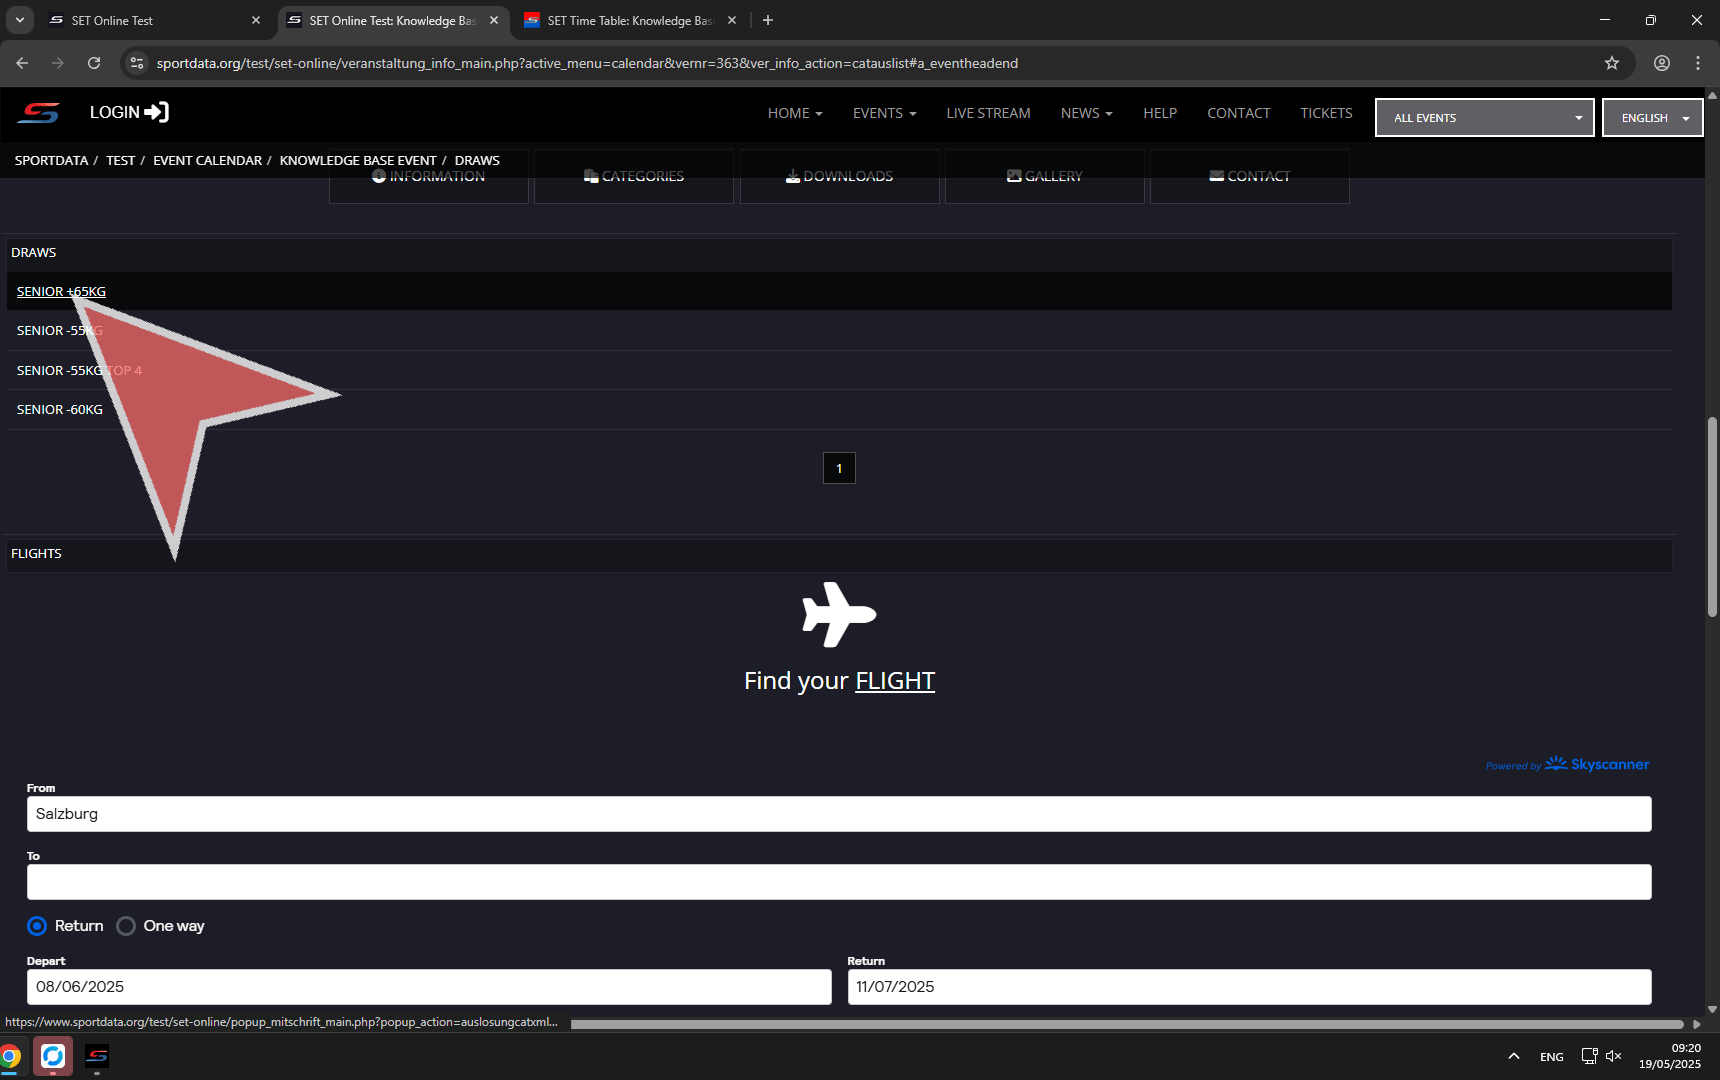Select the Return radio button
The image size is (1720, 1080).
(x=37, y=926)
